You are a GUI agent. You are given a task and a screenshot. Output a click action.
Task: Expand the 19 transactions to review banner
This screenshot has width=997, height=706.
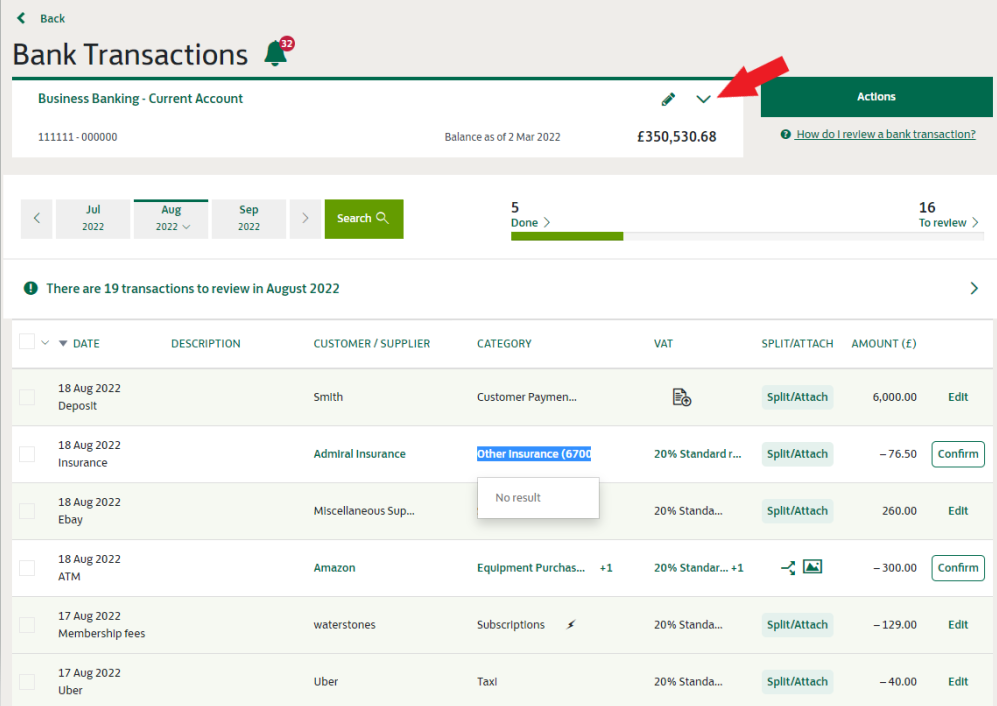tap(974, 289)
